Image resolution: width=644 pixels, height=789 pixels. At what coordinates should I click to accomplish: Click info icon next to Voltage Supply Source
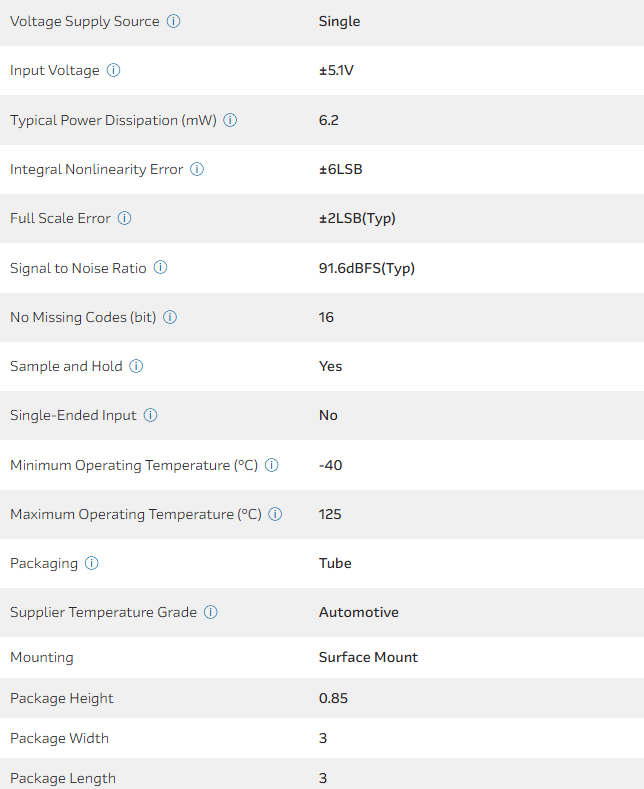click(174, 21)
